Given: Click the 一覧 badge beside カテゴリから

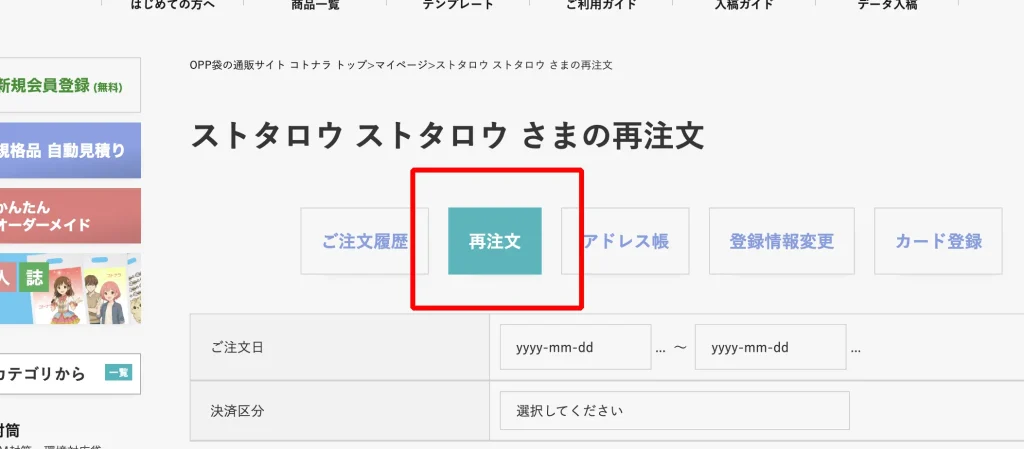Looking at the screenshot, I should click(x=119, y=373).
